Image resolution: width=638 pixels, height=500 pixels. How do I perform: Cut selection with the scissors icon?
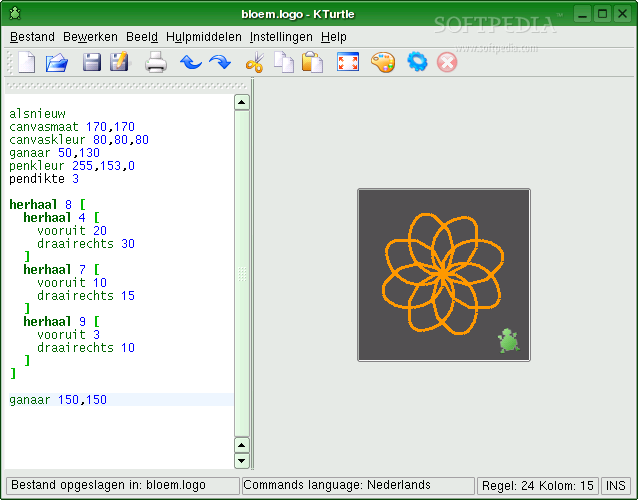[254, 62]
